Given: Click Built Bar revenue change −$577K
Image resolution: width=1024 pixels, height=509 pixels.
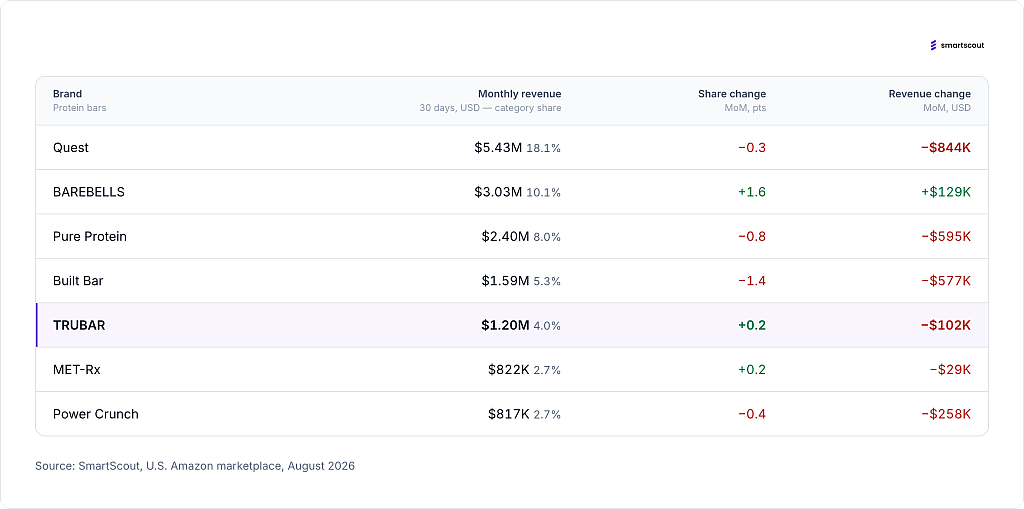Looking at the screenshot, I should 946,281.
